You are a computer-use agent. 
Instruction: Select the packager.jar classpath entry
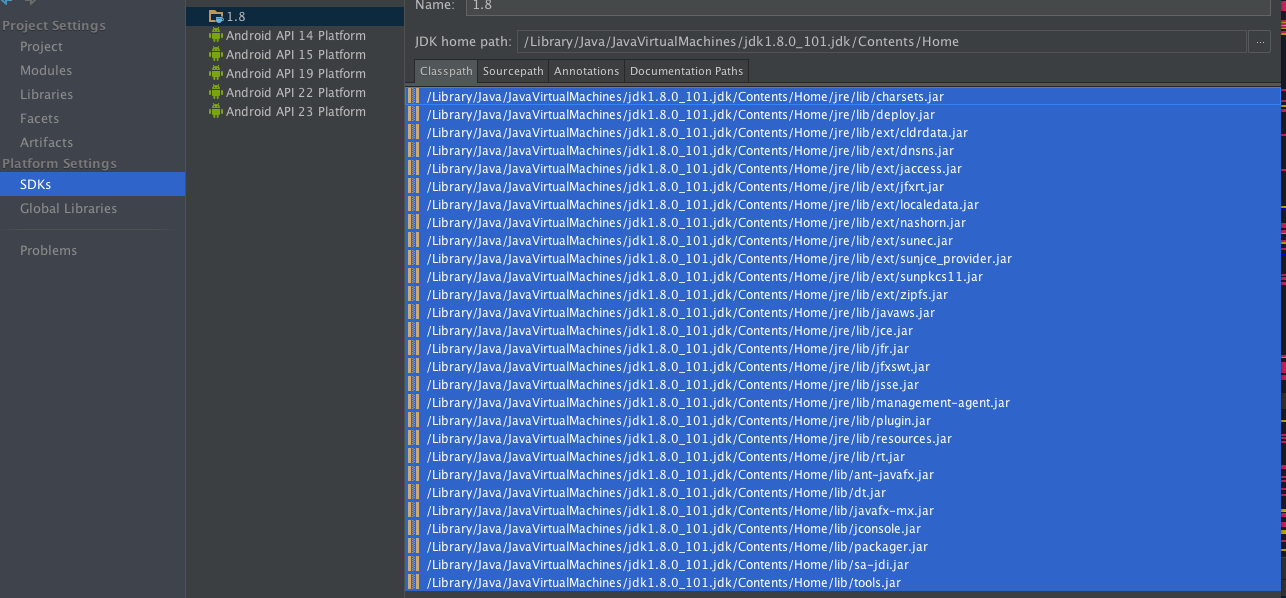coord(843,547)
